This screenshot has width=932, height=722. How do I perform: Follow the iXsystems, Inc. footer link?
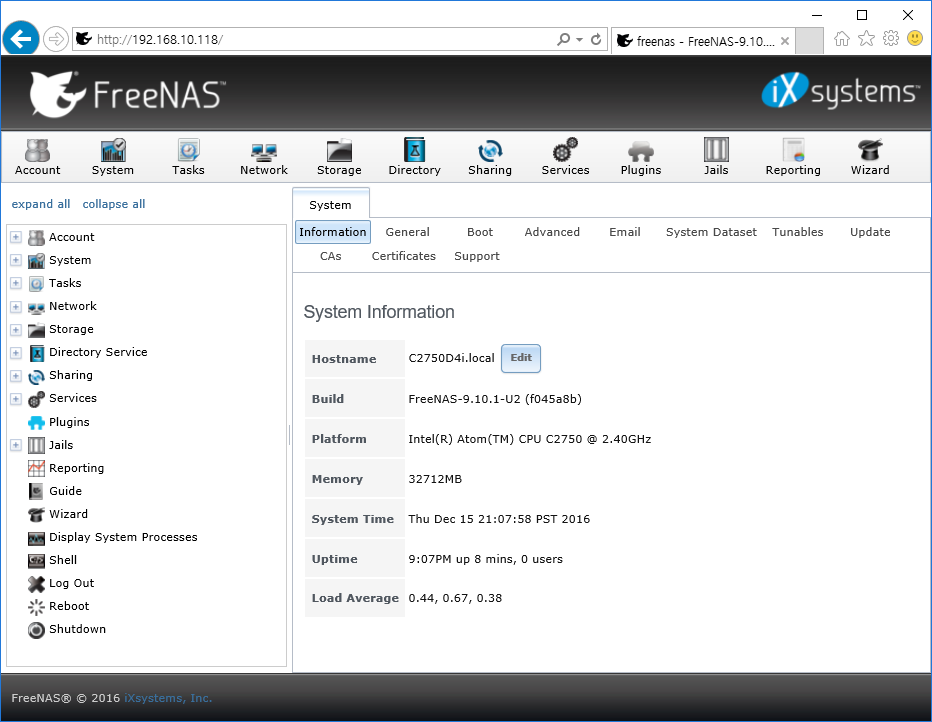[168, 698]
